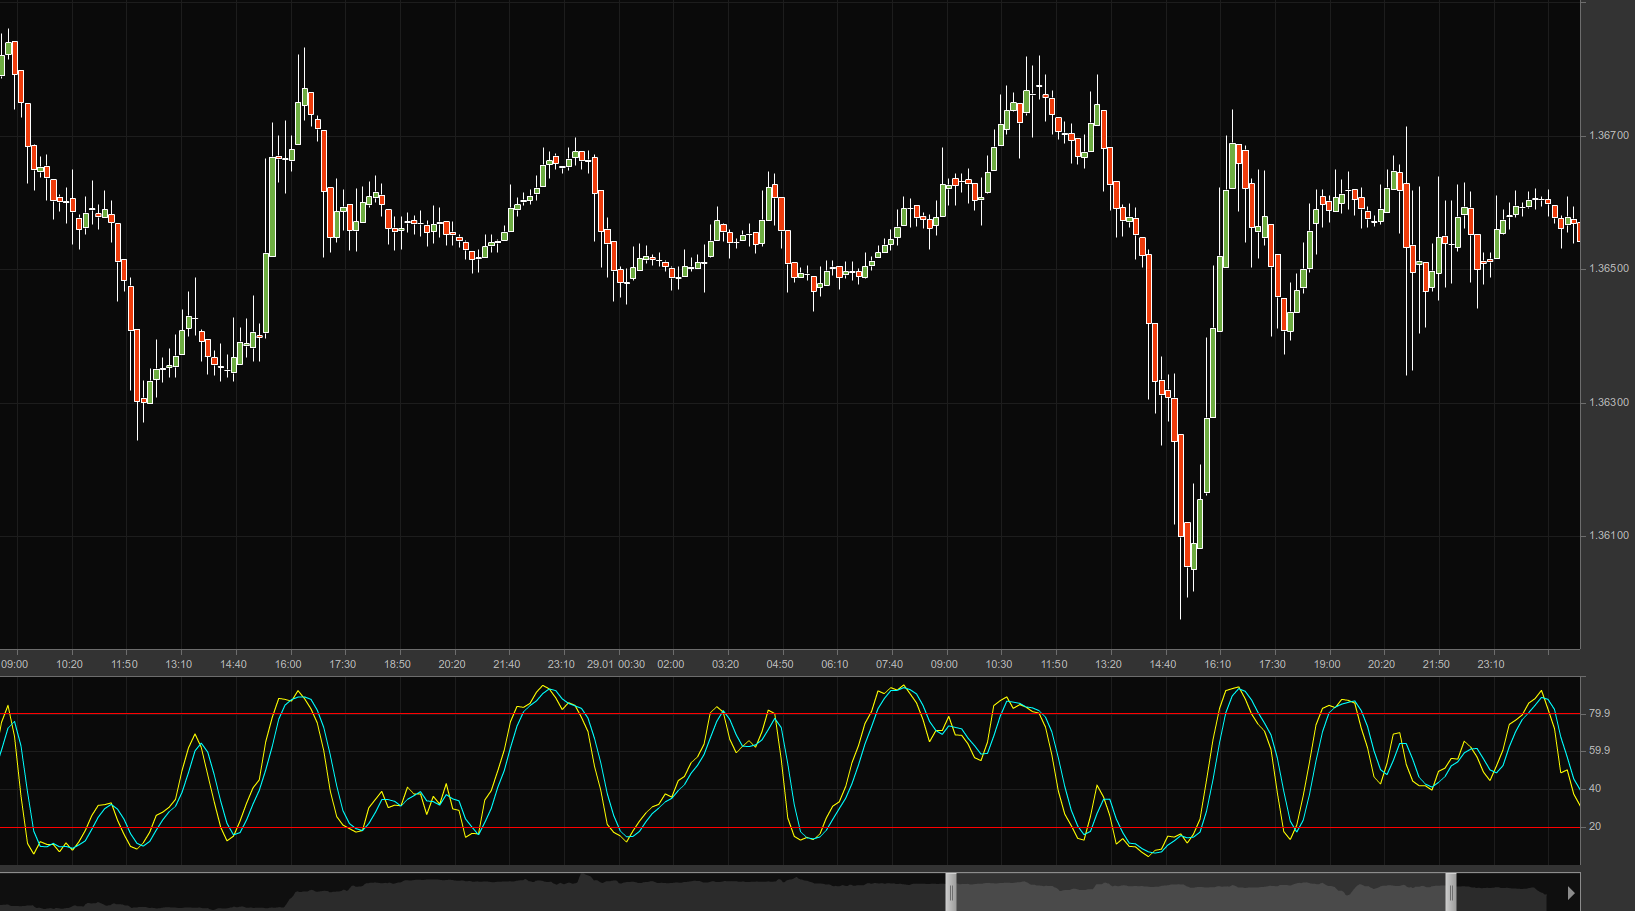Viewport: 1635px width, 911px height.
Task: Click the 79.9 overbought level label
Action: [1599, 713]
